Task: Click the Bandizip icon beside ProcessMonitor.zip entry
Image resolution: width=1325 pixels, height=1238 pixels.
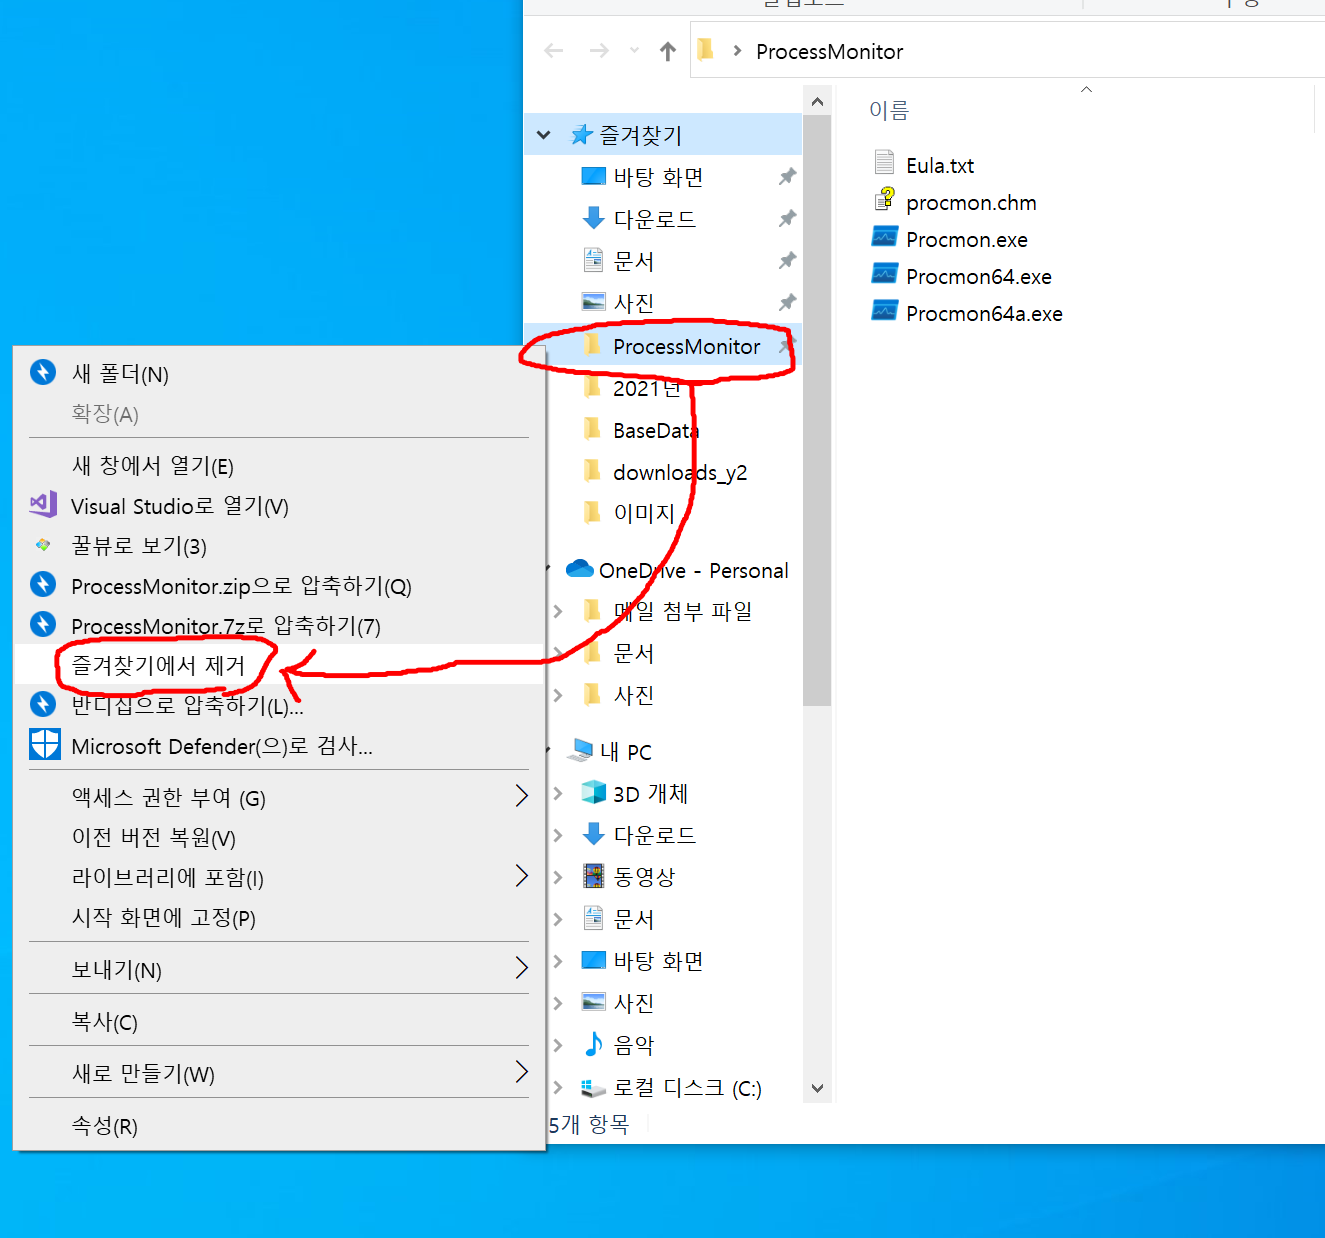Action: click(x=43, y=584)
